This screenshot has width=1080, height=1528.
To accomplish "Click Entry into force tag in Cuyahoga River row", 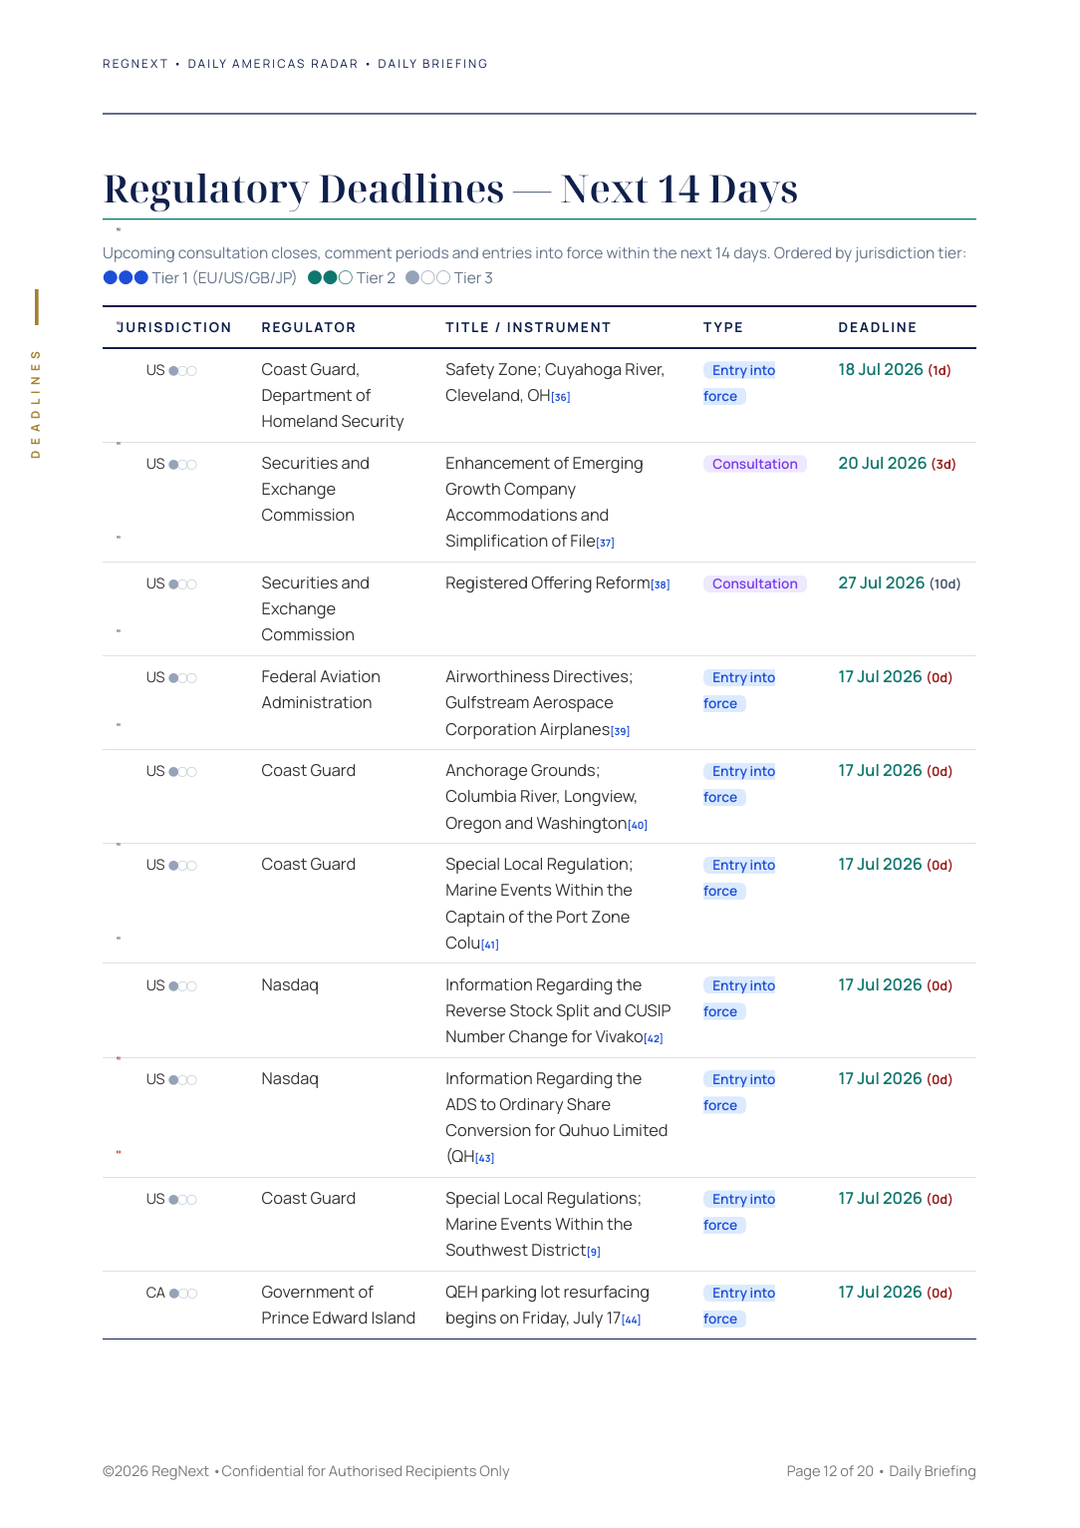I will 740,383.
